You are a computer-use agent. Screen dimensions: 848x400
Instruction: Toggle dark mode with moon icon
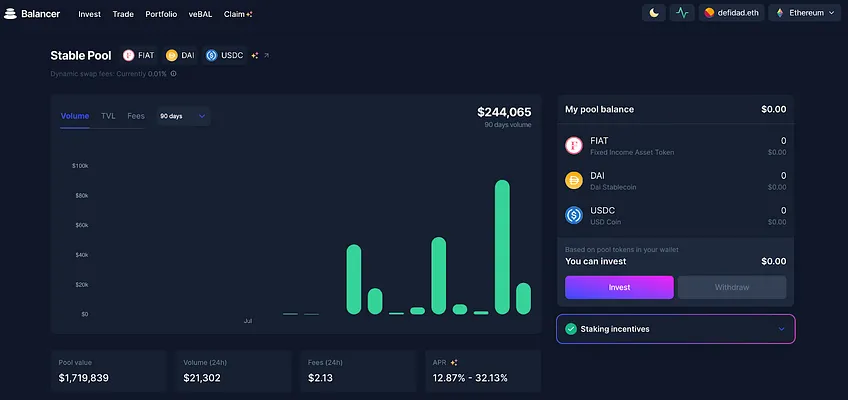tap(654, 13)
